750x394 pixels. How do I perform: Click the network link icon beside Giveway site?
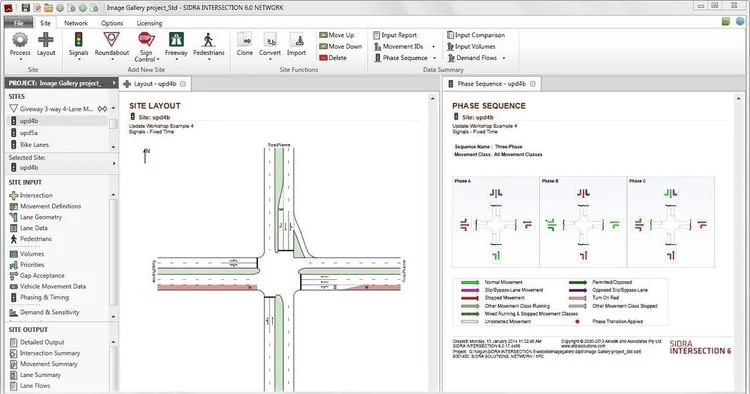coord(102,109)
